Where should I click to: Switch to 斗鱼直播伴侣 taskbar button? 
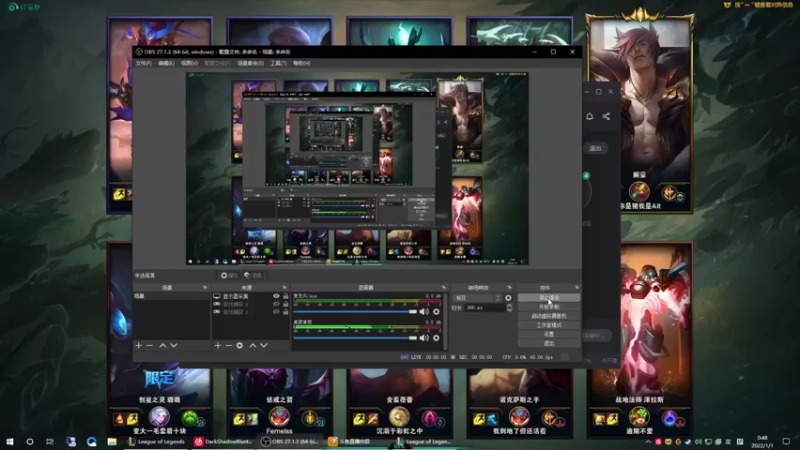coord(355,441)
